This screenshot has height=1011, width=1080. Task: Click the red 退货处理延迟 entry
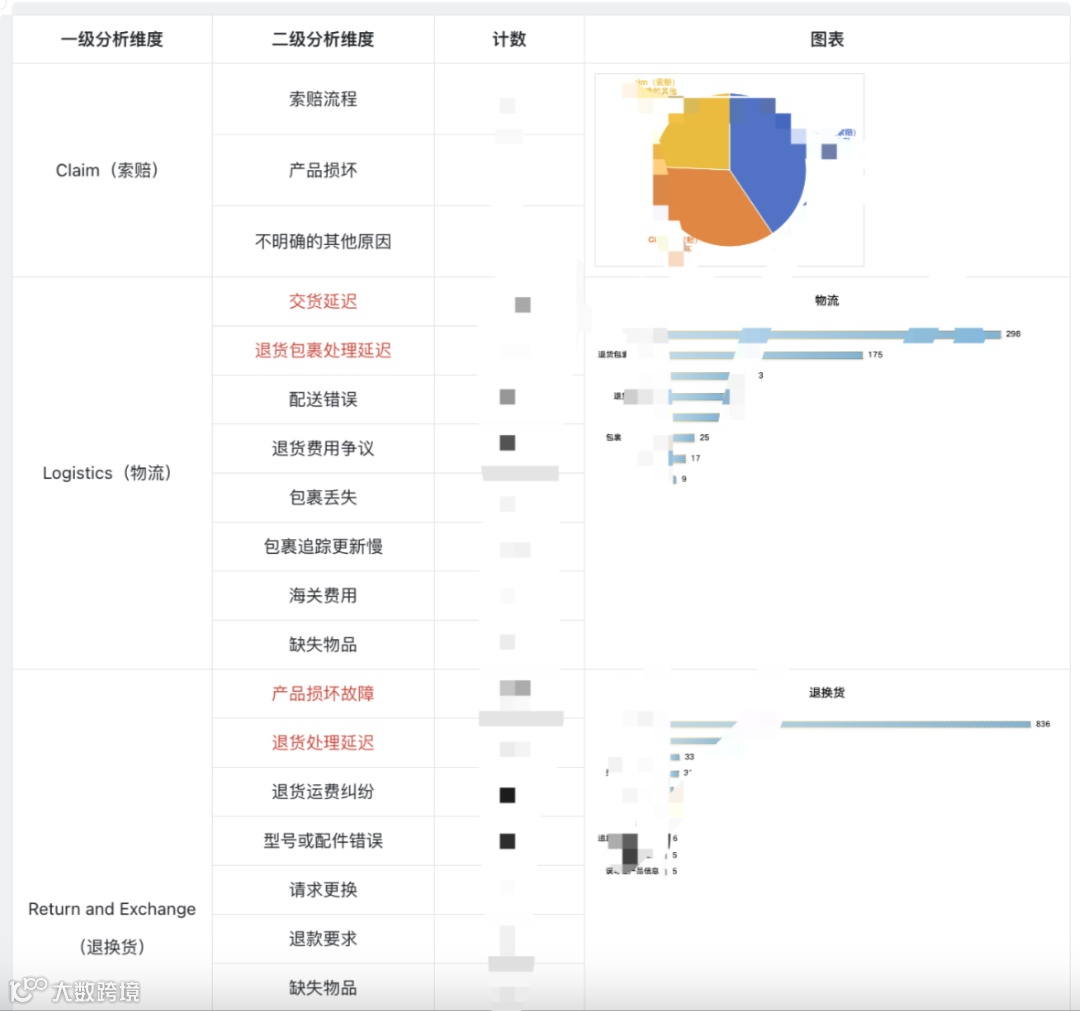click(323, 742)
